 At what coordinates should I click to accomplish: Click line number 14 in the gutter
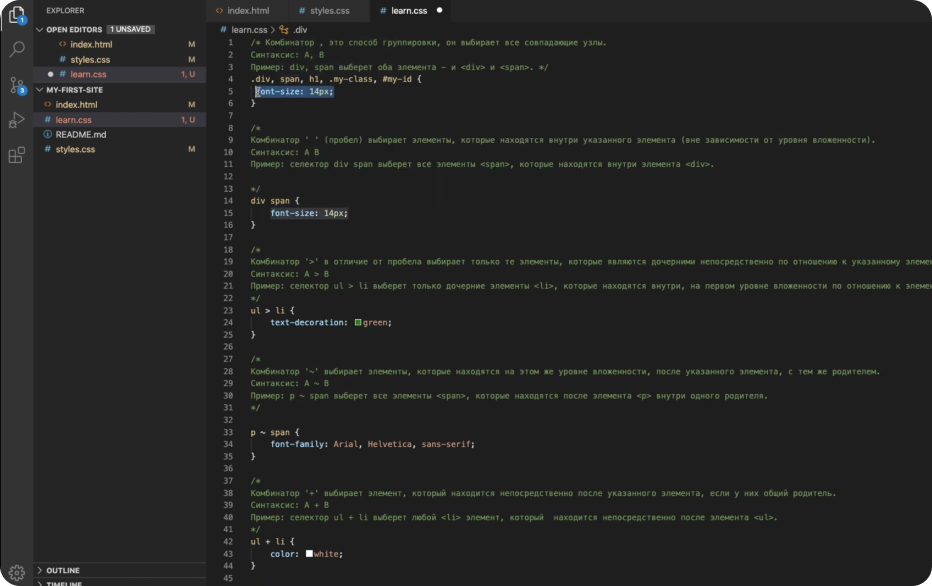pos(228,201)
